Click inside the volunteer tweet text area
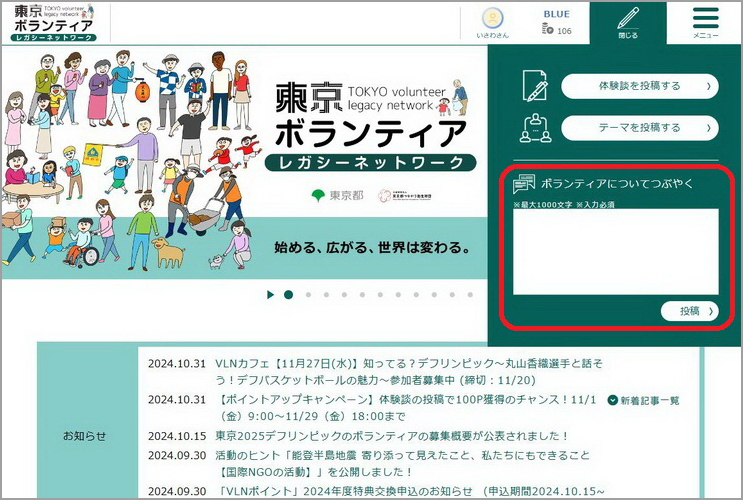This screenshot has width=743, height=500. [x=615, y=252]
